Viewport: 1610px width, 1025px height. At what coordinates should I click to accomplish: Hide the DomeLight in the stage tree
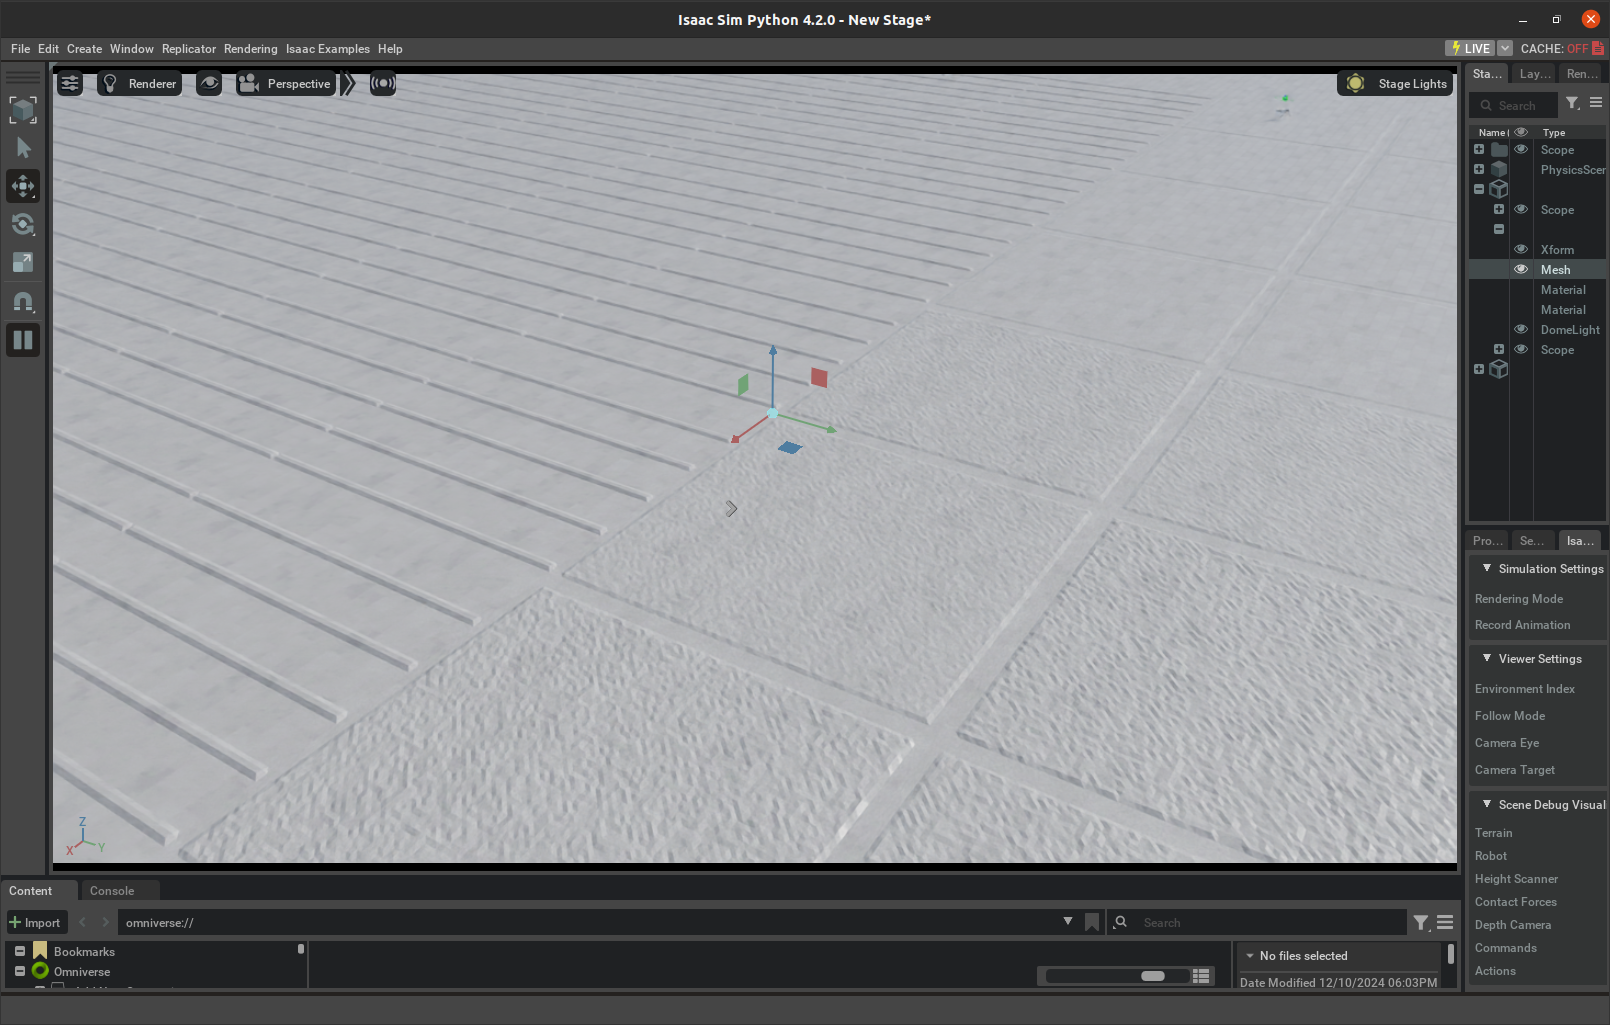pyautogui.click(x=1520, y=329)
